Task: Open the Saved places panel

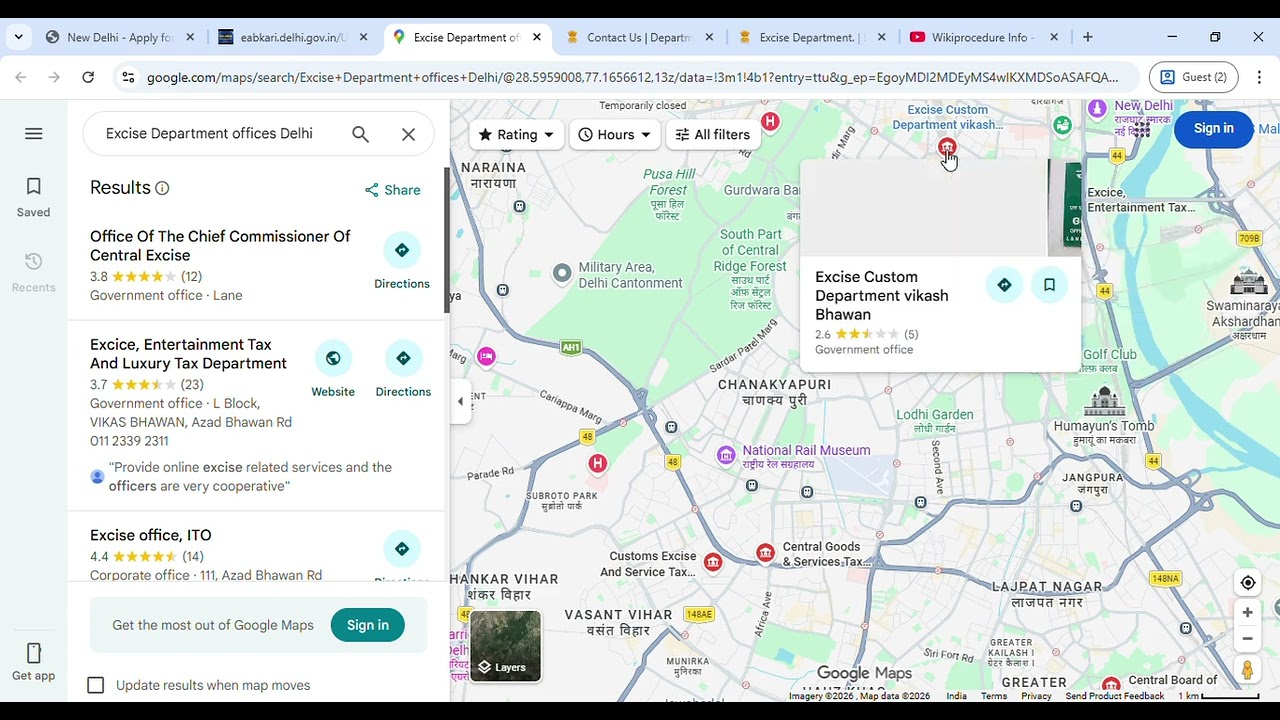Action: [33, 198]
